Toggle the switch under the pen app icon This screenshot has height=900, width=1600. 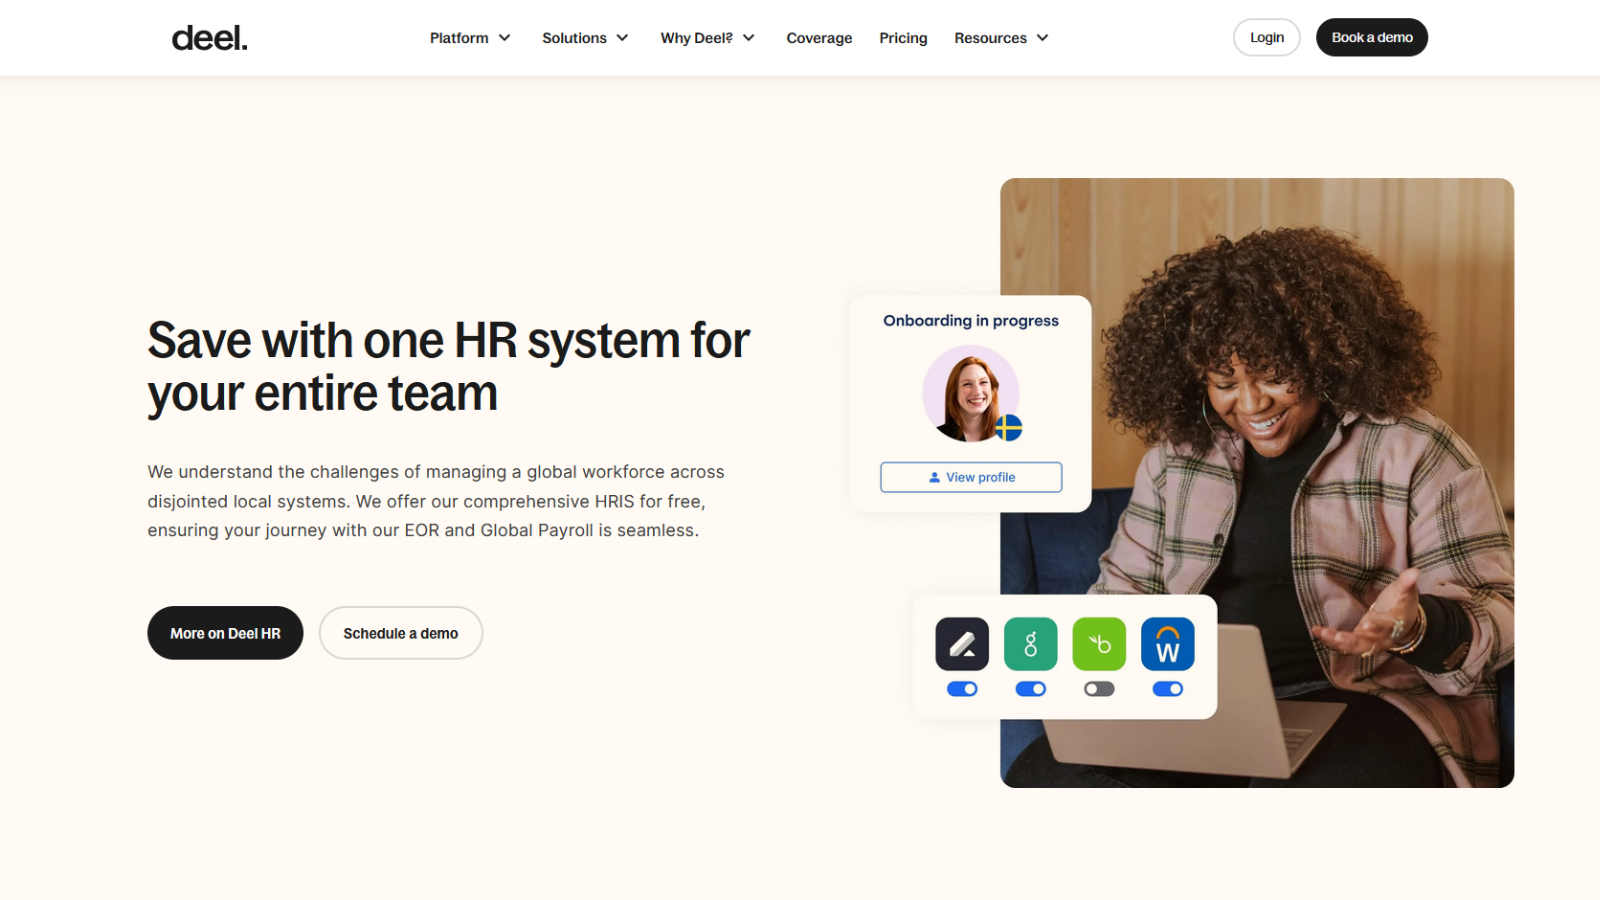(x=962, y=689)
